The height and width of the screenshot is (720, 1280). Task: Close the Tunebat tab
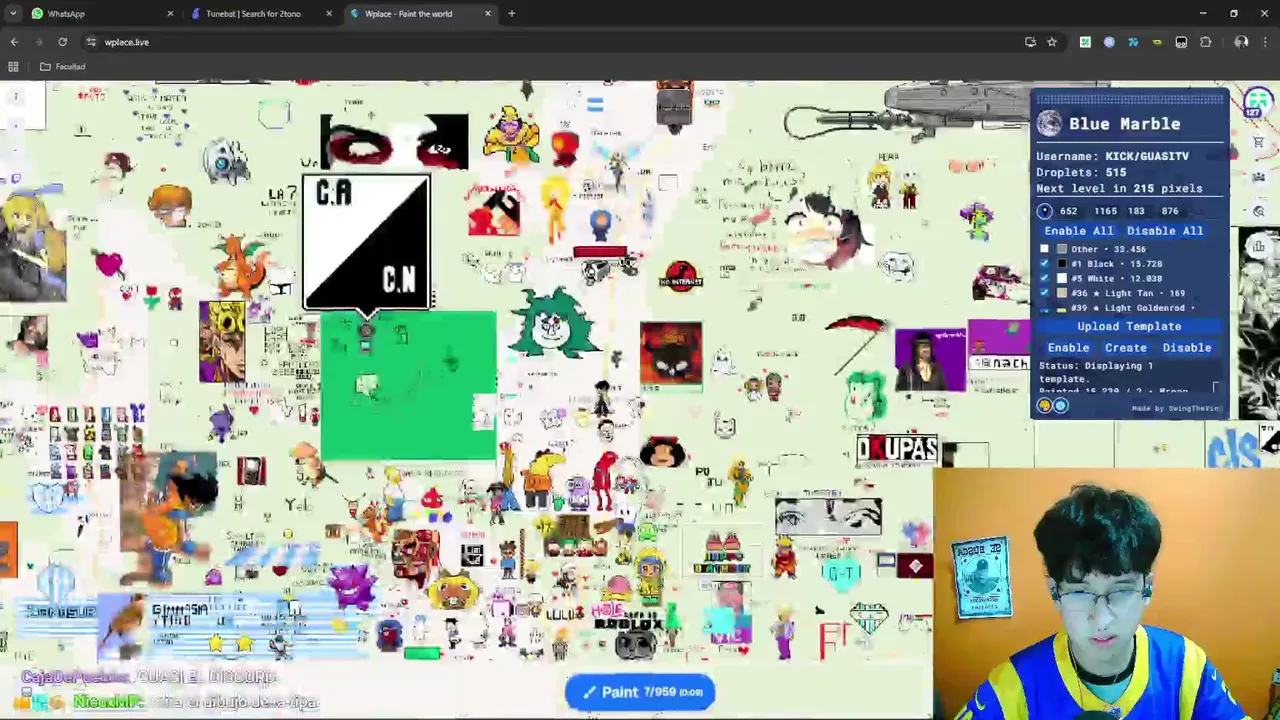[329, 14]
